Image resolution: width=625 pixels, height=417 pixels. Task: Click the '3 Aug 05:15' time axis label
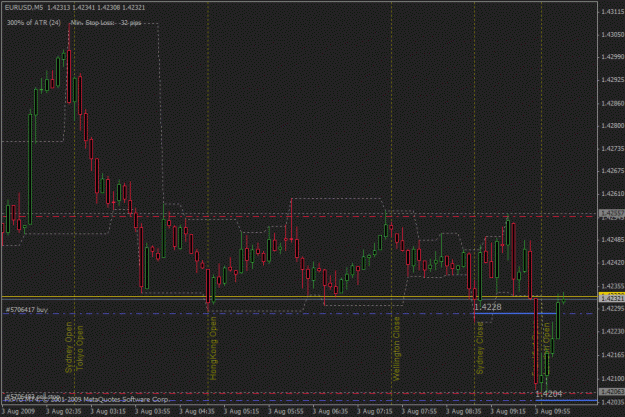[x=241, y=411]
